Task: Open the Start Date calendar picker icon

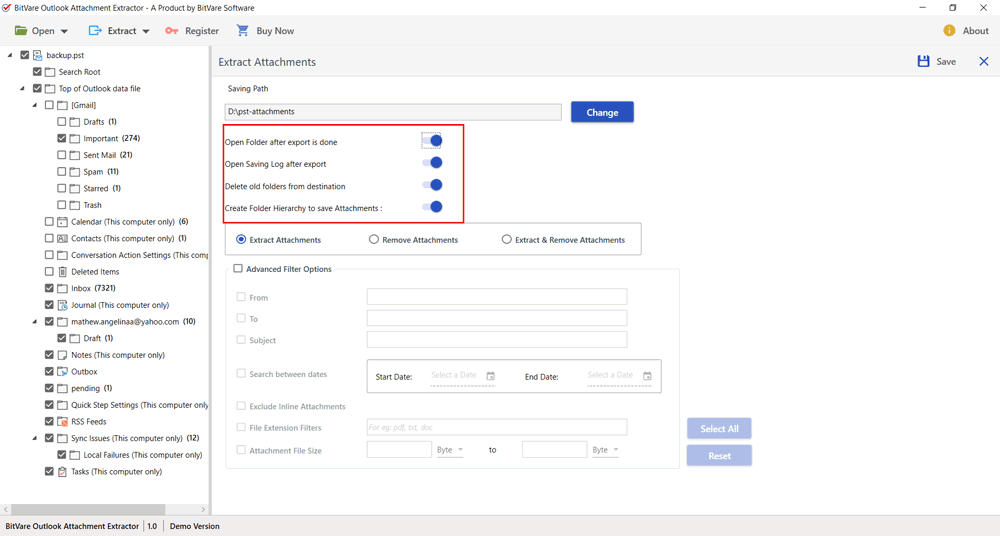Action: [490, 376]
